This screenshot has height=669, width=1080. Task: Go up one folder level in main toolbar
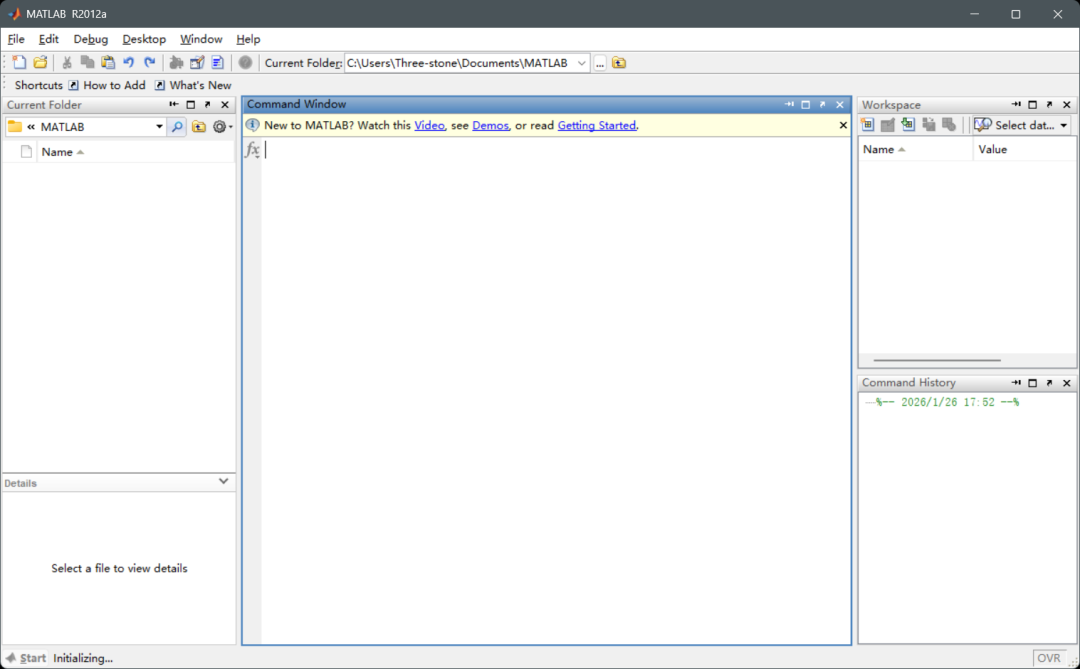tap(619, 63)
